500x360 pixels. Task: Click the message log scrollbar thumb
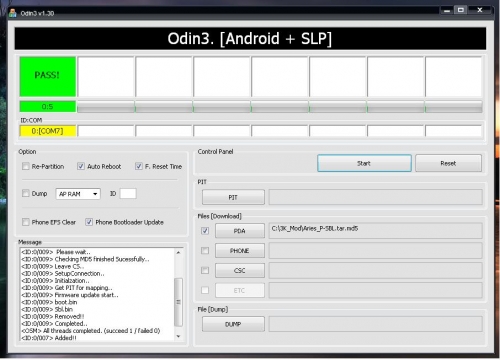pyautogui.click(x=178, y=302)
